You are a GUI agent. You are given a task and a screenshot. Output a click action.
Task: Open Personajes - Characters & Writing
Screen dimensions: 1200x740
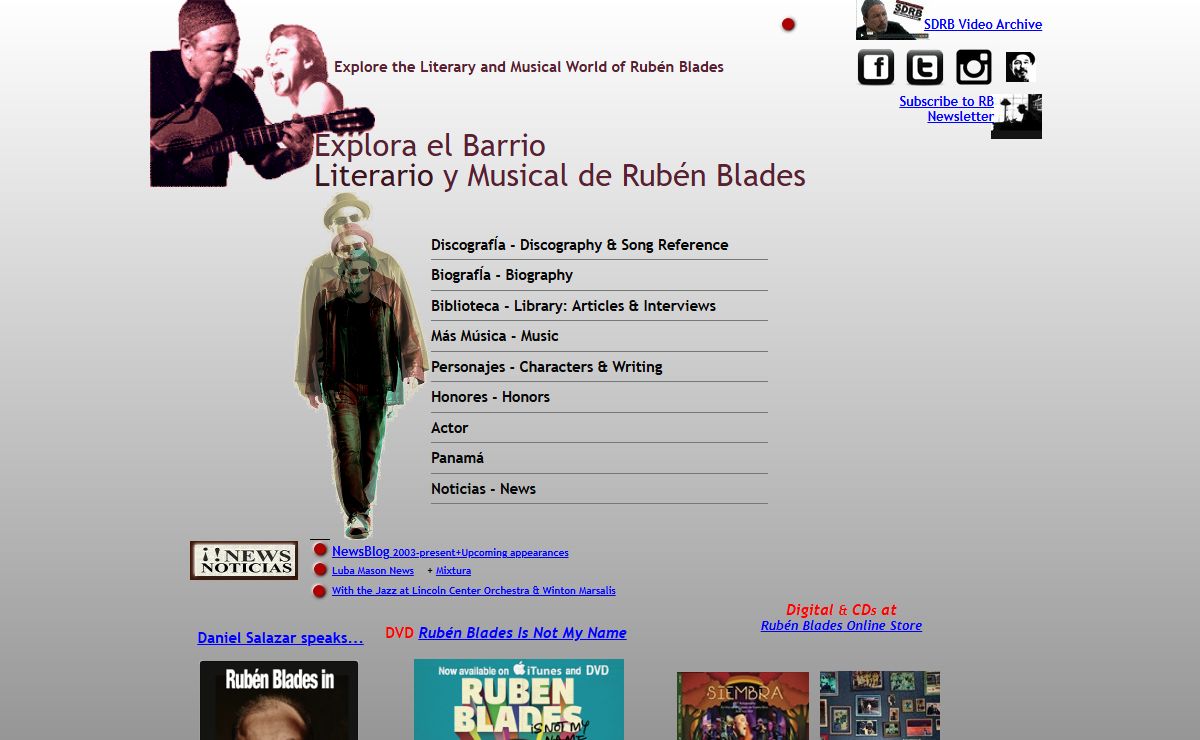pos(599,367)
